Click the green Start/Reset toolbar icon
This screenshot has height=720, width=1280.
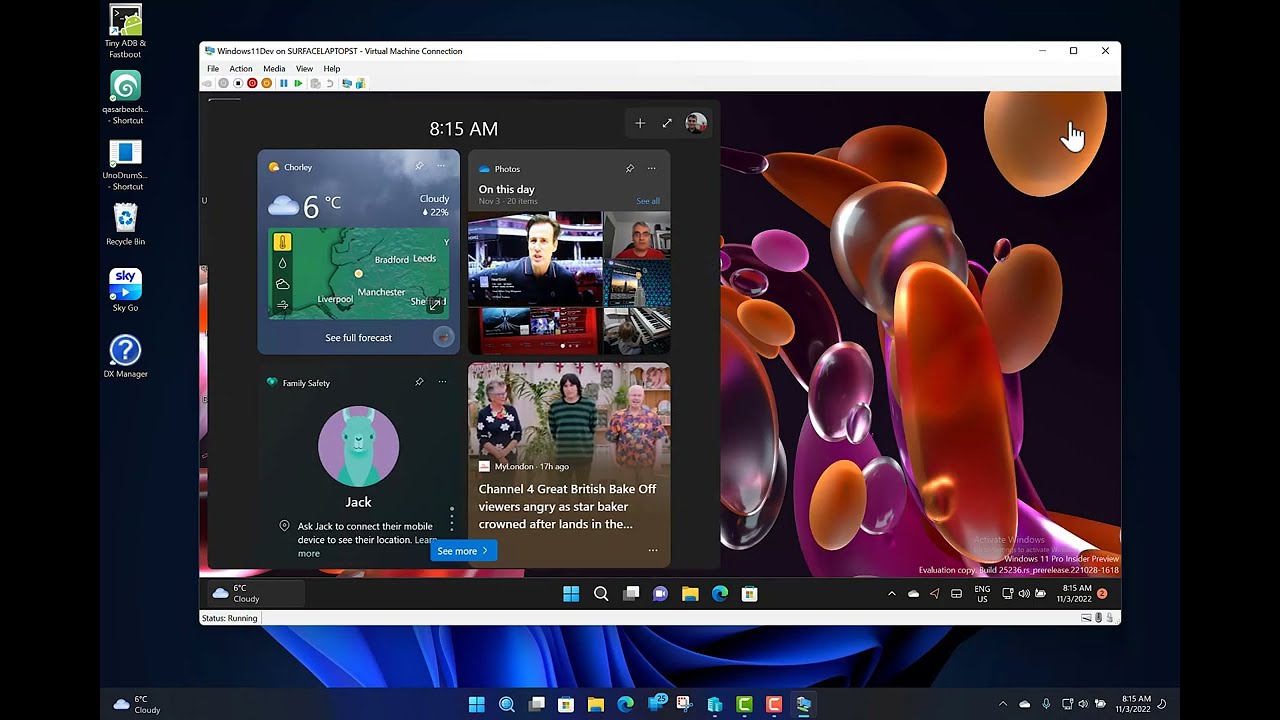tap(298, 83)
